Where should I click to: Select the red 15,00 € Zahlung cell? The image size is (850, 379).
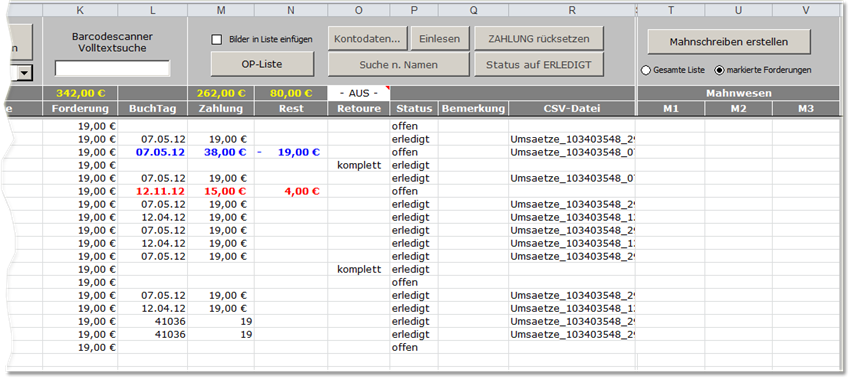[x=221, y=191]
